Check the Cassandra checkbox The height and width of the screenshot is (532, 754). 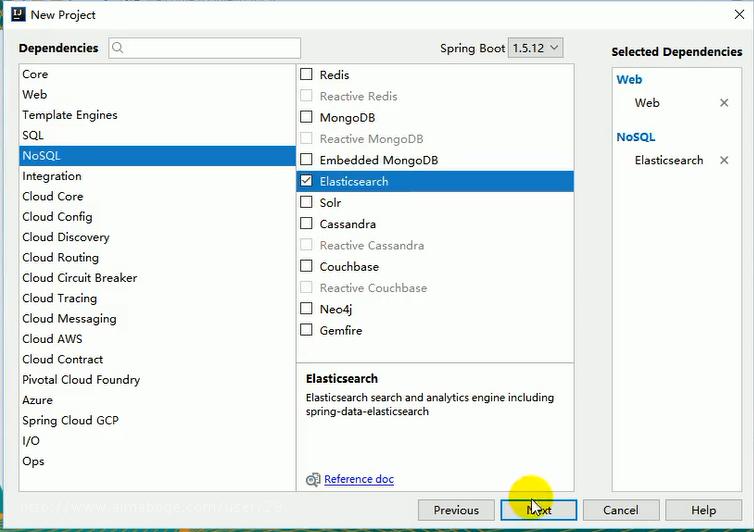point(306,223)
